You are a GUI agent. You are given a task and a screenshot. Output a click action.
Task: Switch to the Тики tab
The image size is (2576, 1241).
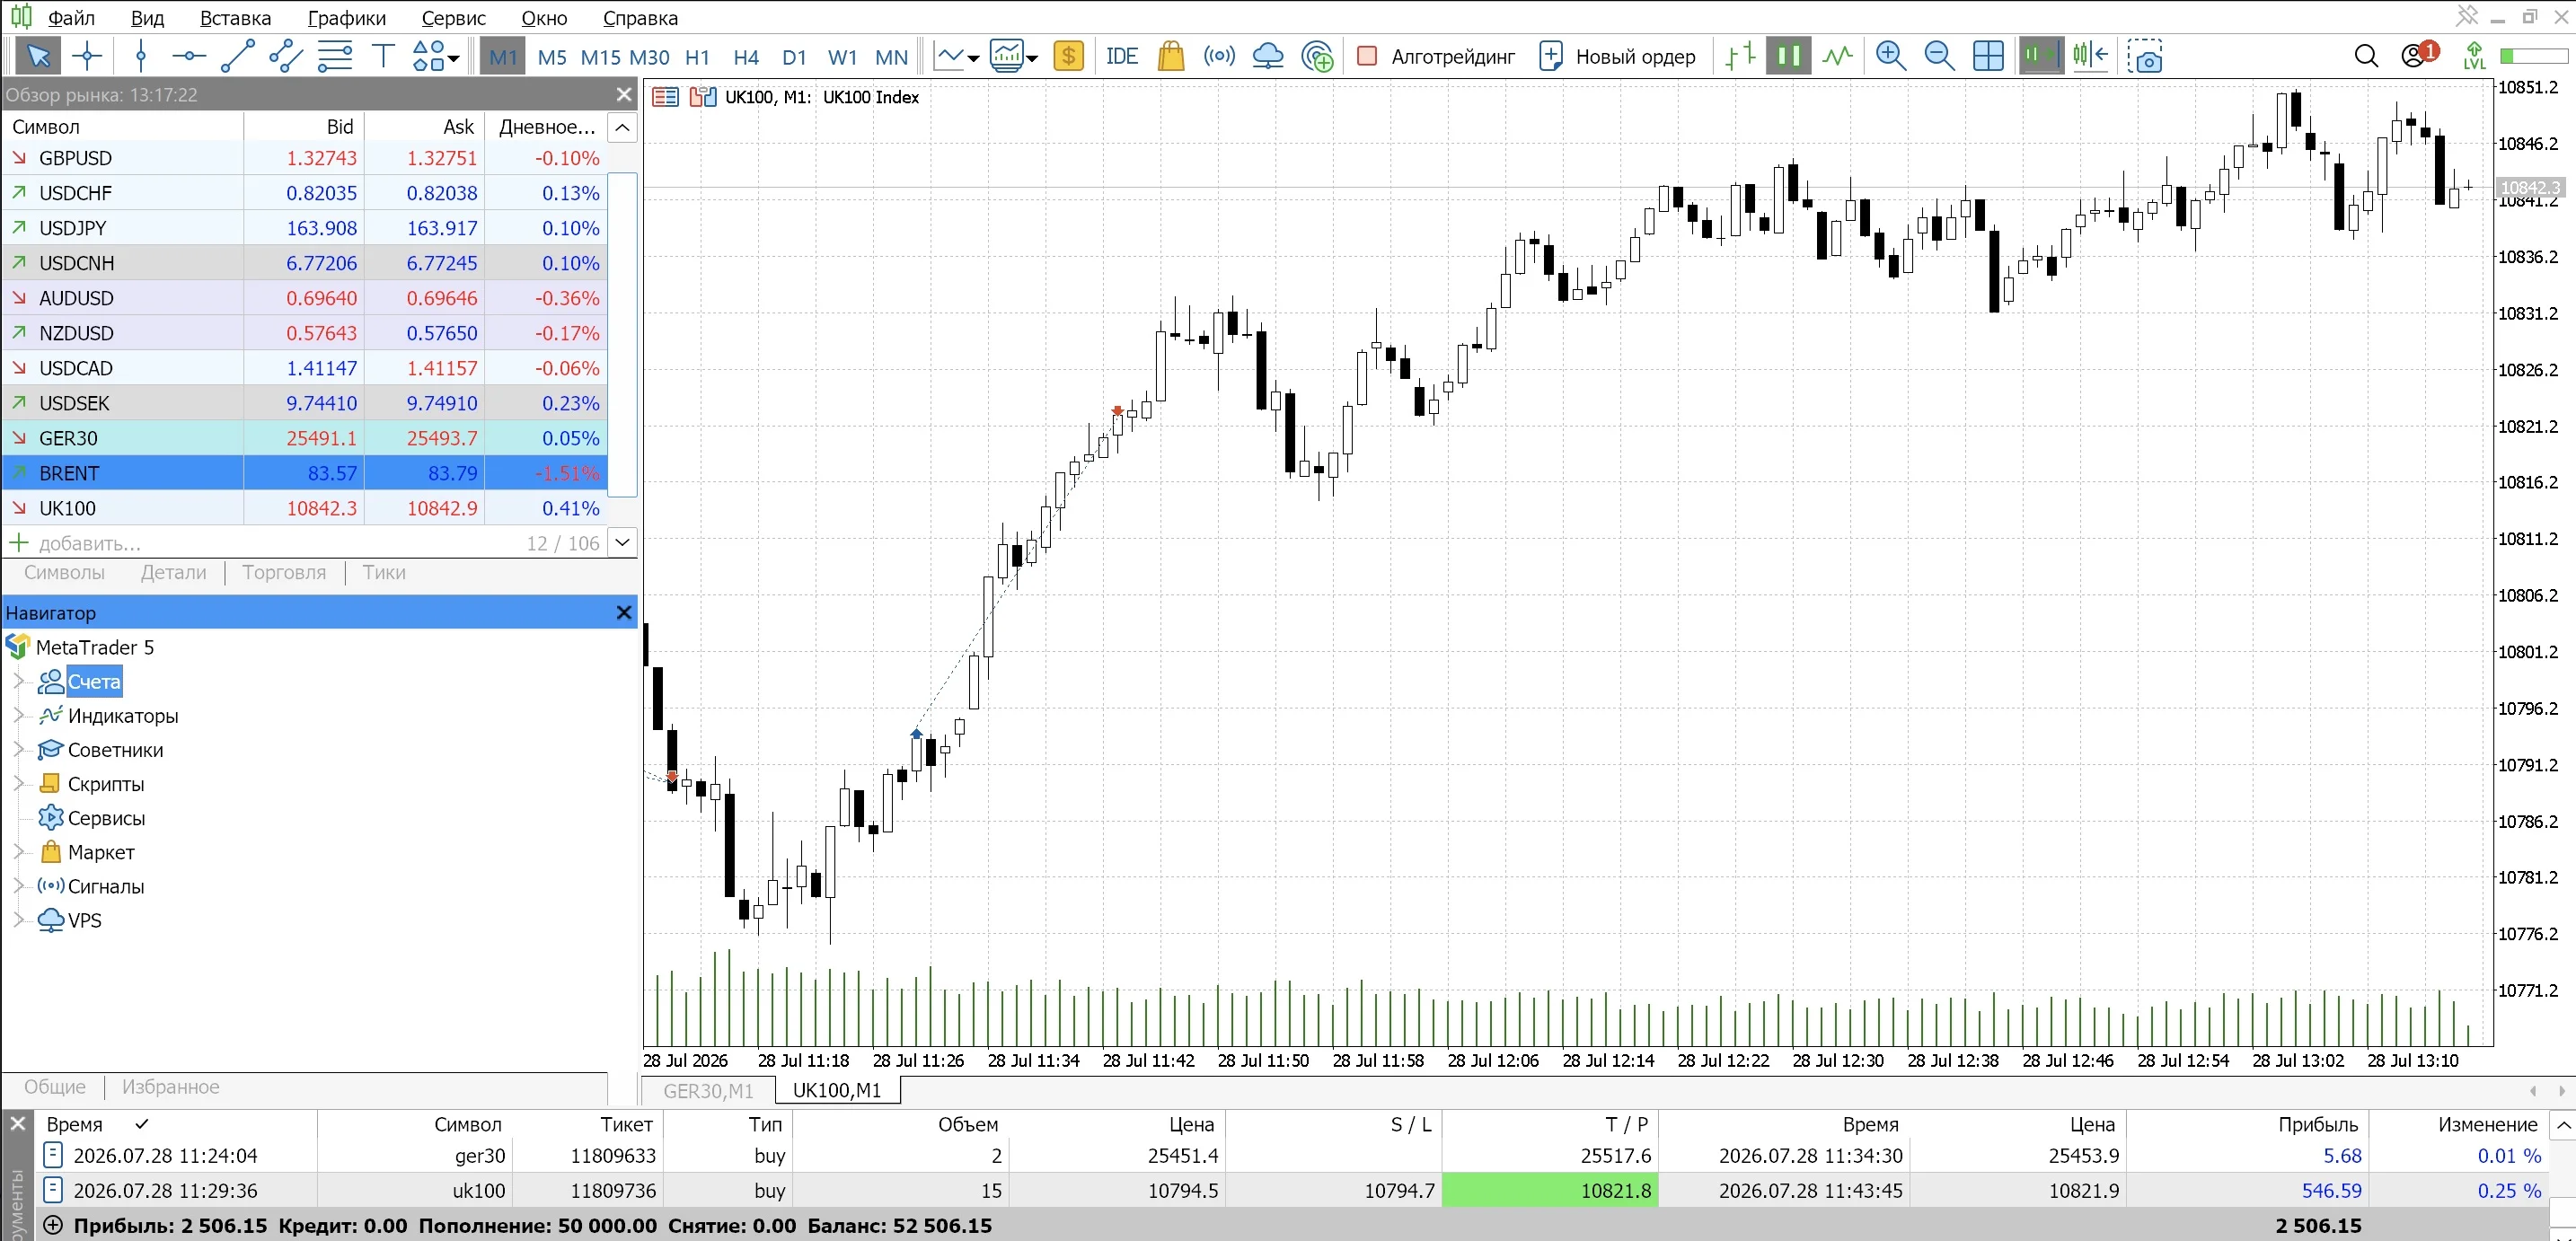(x=384, y=572)
